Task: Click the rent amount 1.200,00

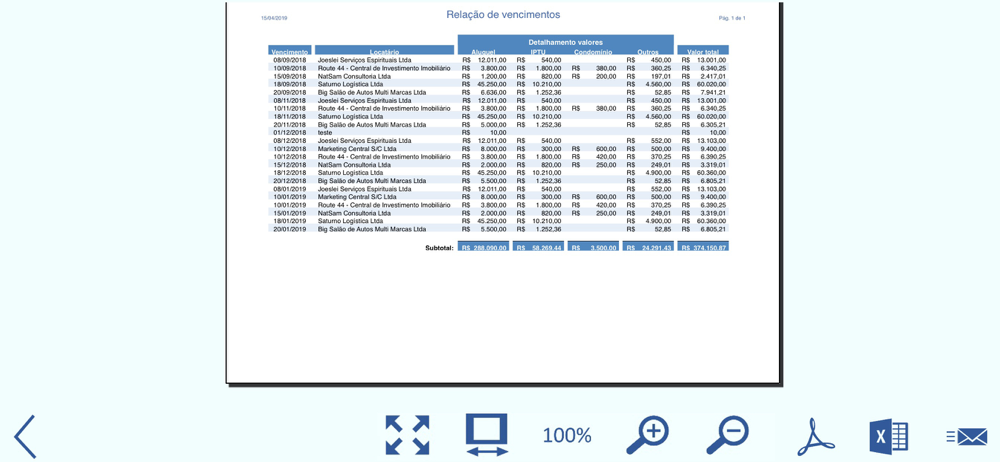Action: [493, 76]
